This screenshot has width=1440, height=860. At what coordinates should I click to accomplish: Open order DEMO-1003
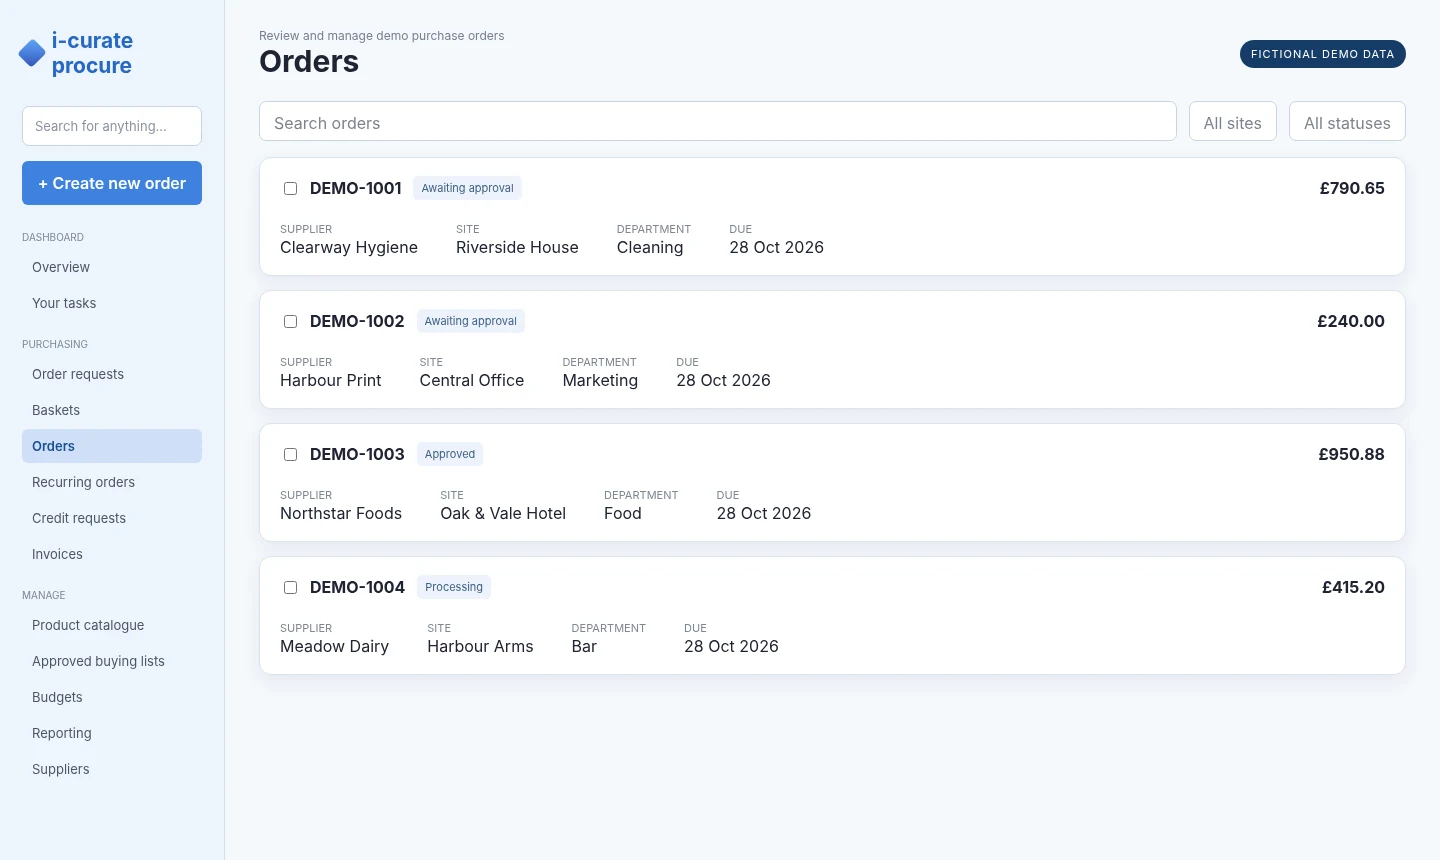pyautogui.click(x=357, y=454)
